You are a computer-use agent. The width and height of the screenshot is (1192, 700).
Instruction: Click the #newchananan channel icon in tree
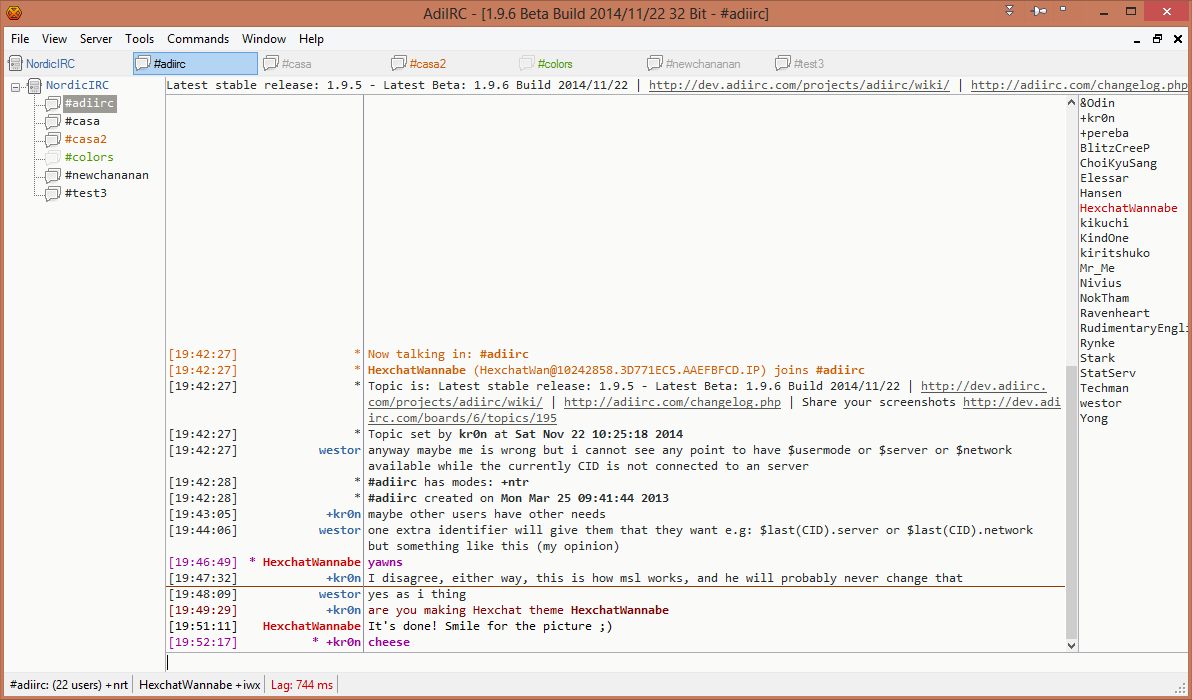click(52, 175)
